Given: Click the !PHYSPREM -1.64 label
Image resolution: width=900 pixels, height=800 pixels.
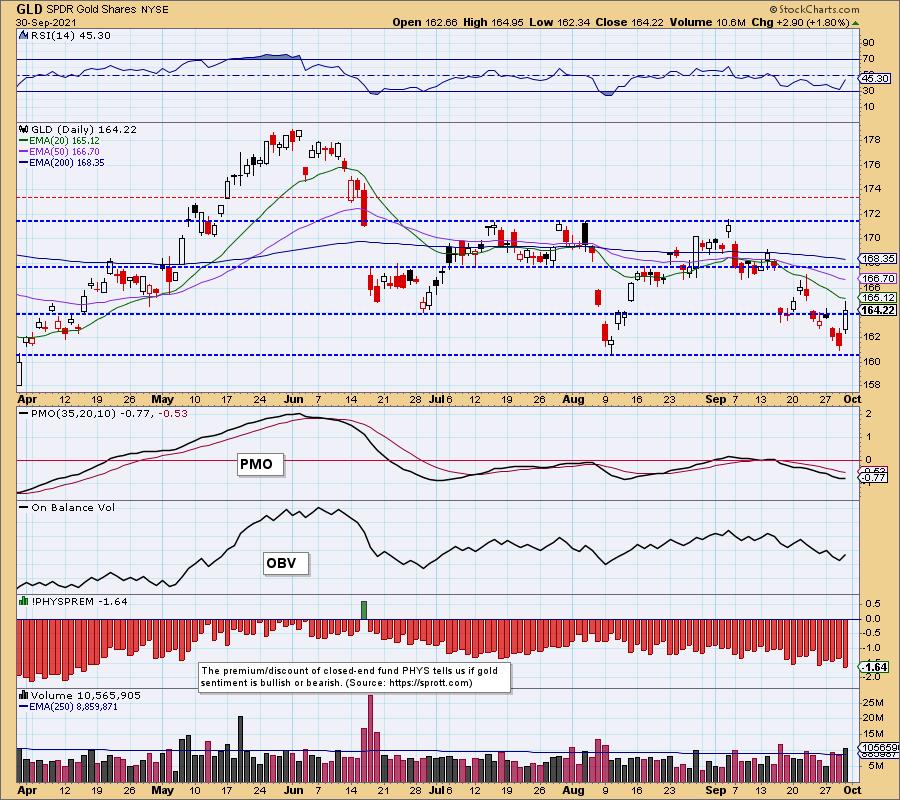Looking at the screenshot, I should (79, 601).
